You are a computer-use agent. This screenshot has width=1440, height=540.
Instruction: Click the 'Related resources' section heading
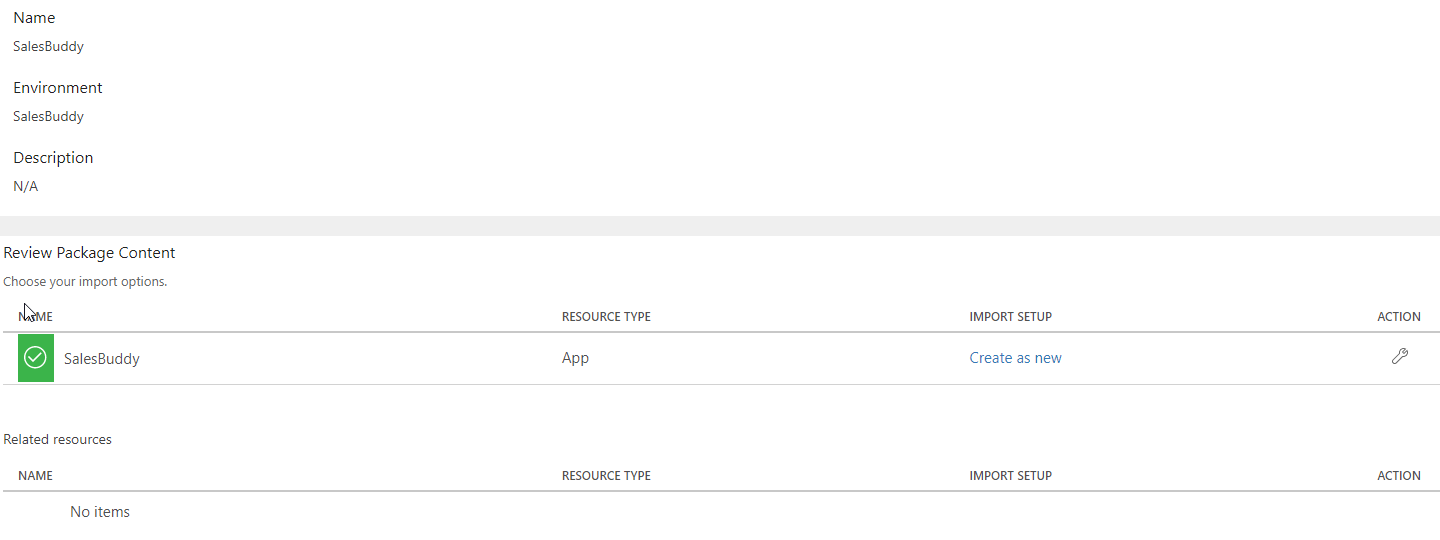(x=58, y=439)
